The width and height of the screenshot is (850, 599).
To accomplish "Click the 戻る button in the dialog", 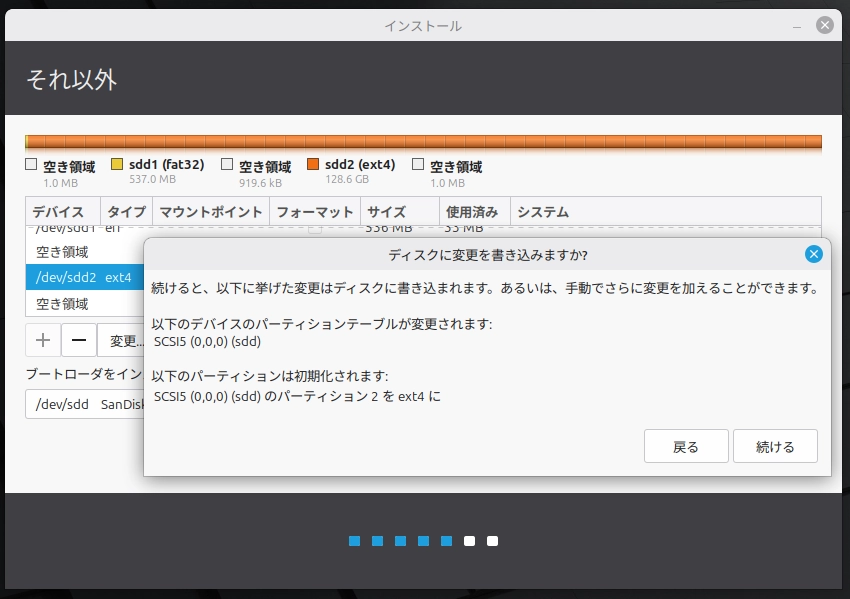I will tap(686, 446).
